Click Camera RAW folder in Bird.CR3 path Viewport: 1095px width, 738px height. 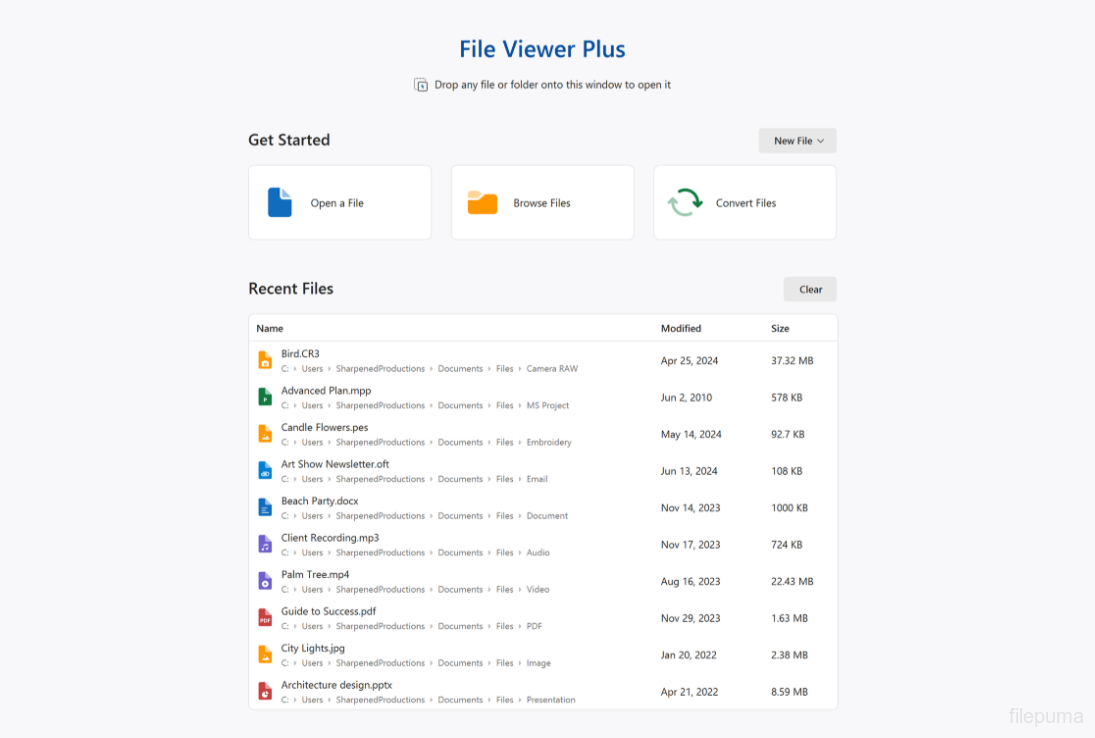552,369
